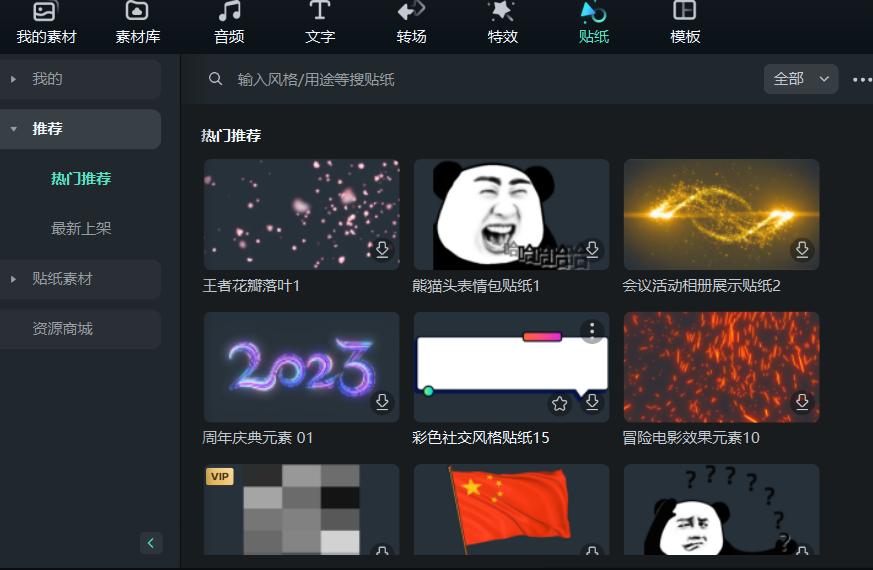Viewport: 873px width, 570px height.
Task: Select the golden glitter sticker thumbnail
Action: click(x=721, y=214)
